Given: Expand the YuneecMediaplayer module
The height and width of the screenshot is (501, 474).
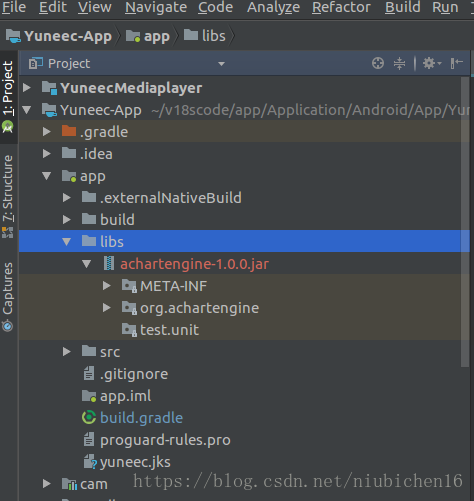Looking at the screenshot, I should coord(27,88).
